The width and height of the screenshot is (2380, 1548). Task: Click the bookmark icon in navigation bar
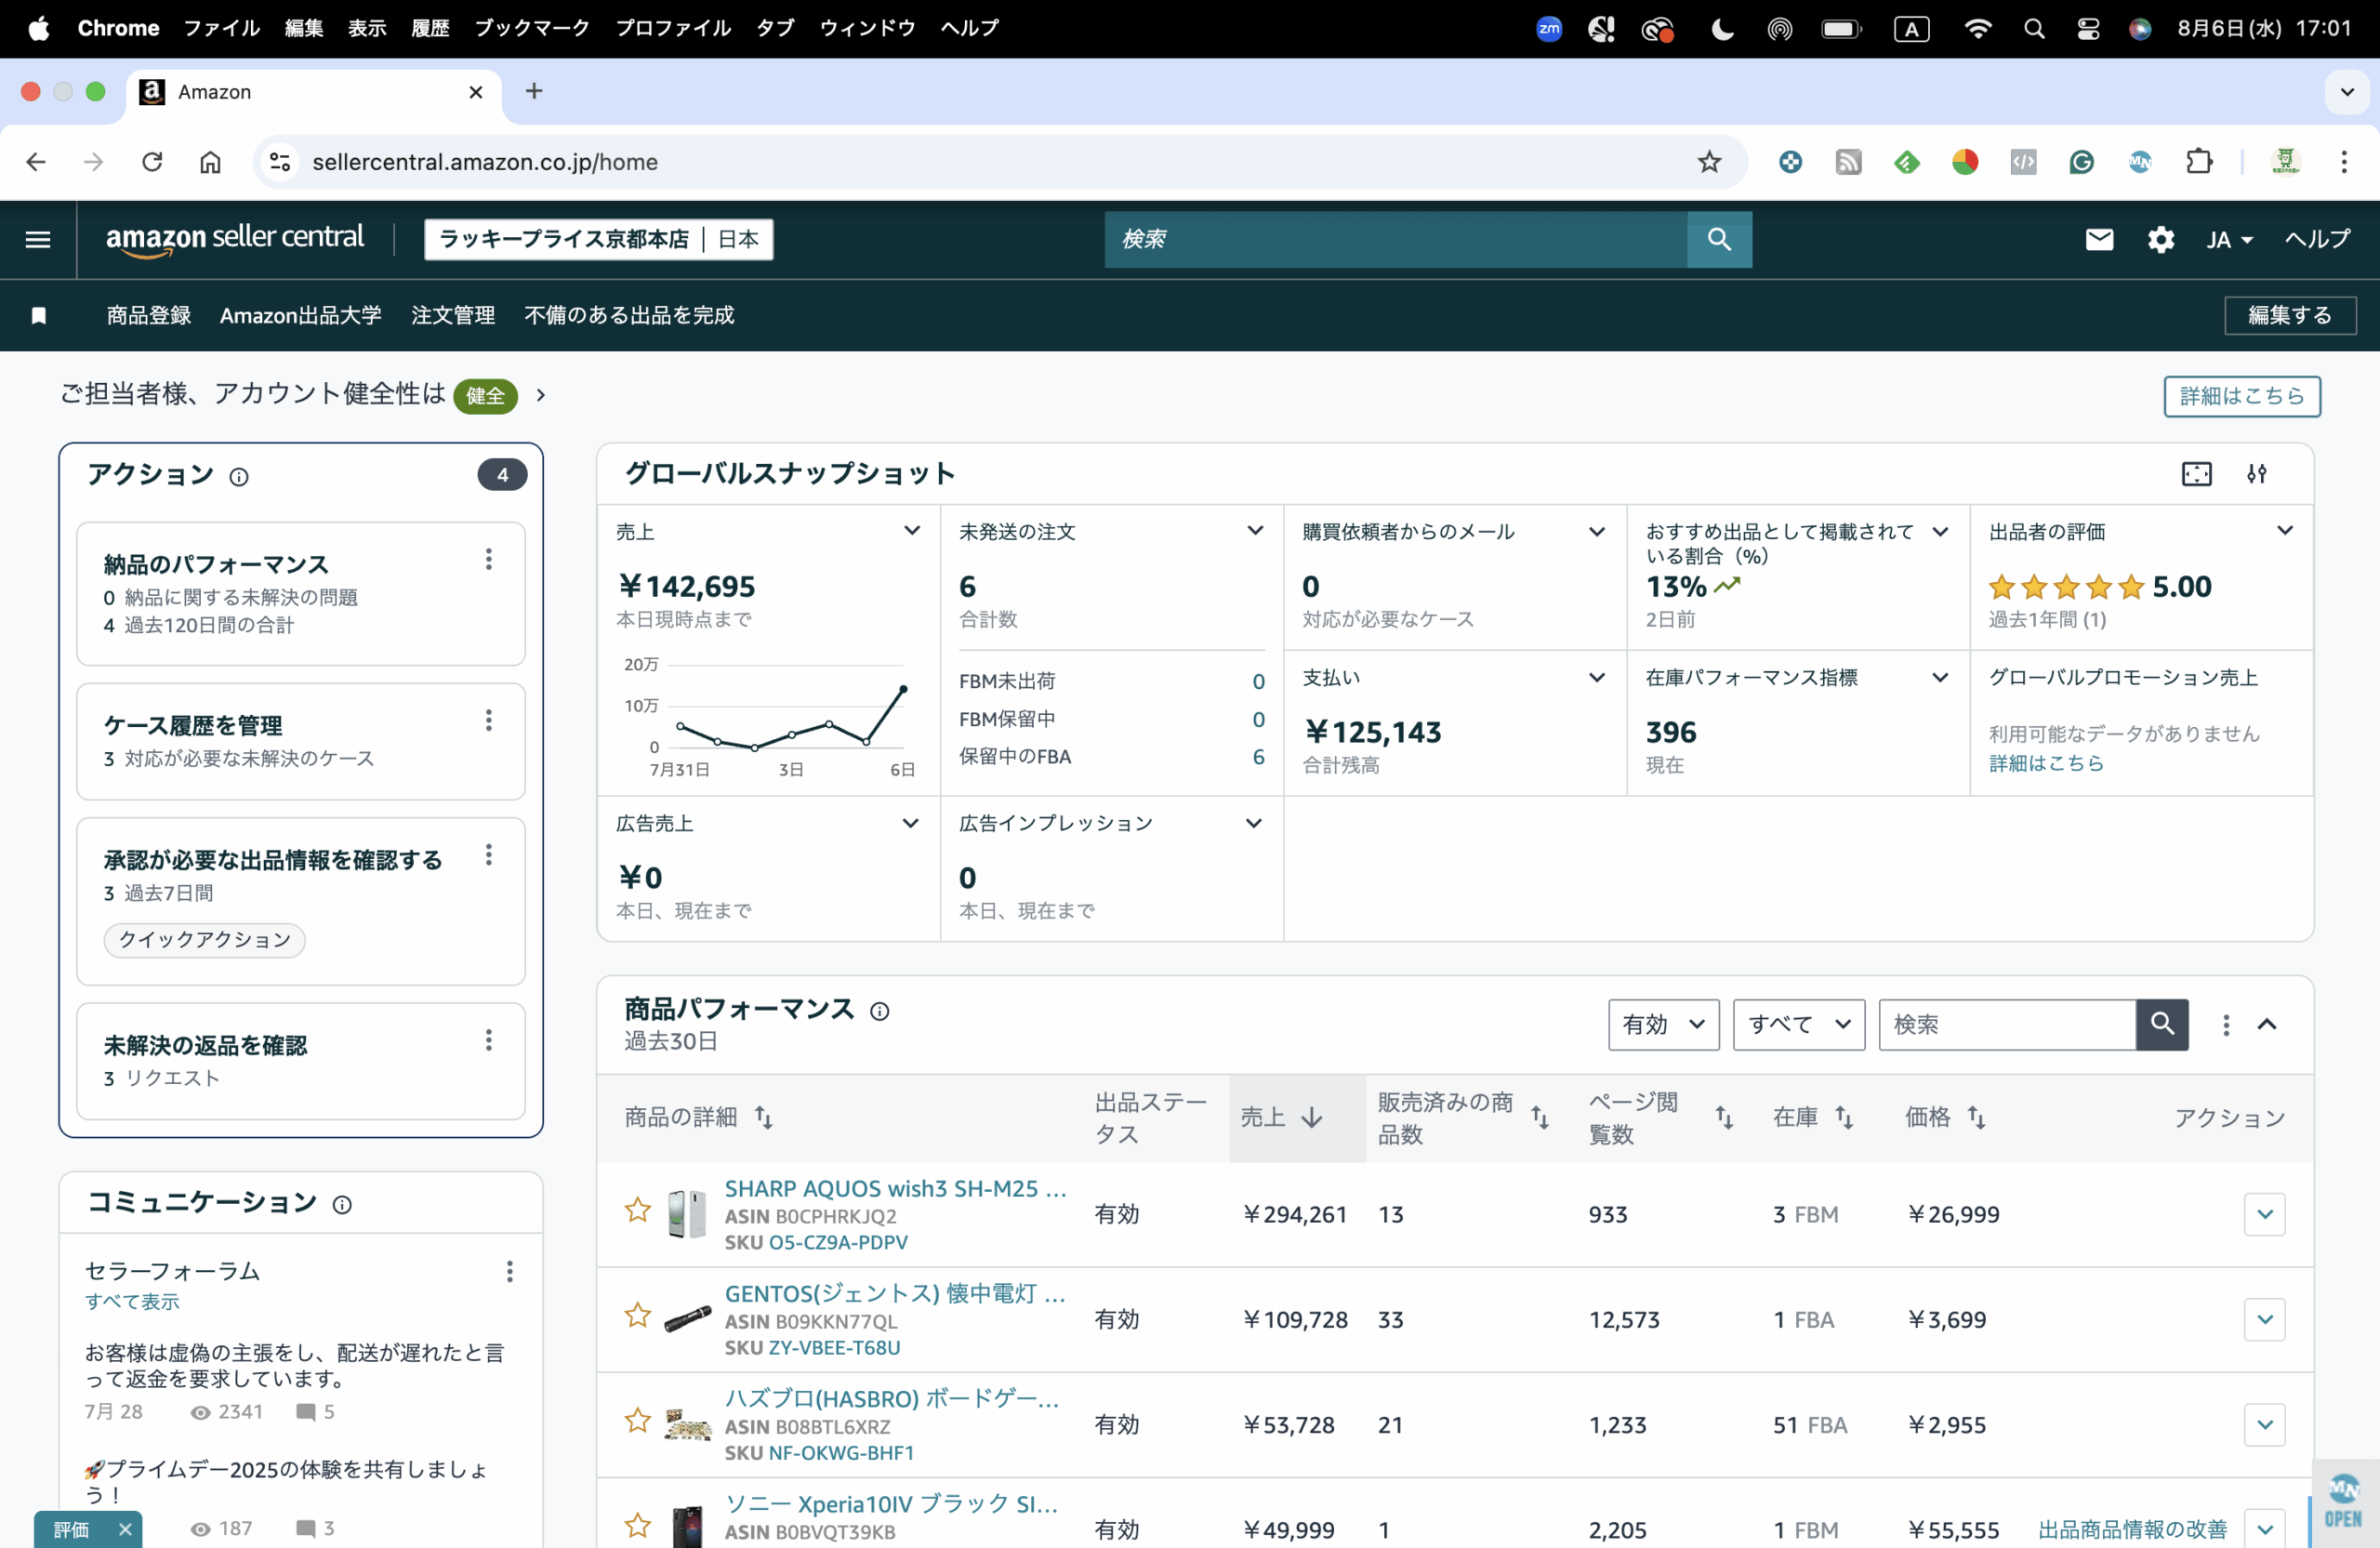[38, 316]
